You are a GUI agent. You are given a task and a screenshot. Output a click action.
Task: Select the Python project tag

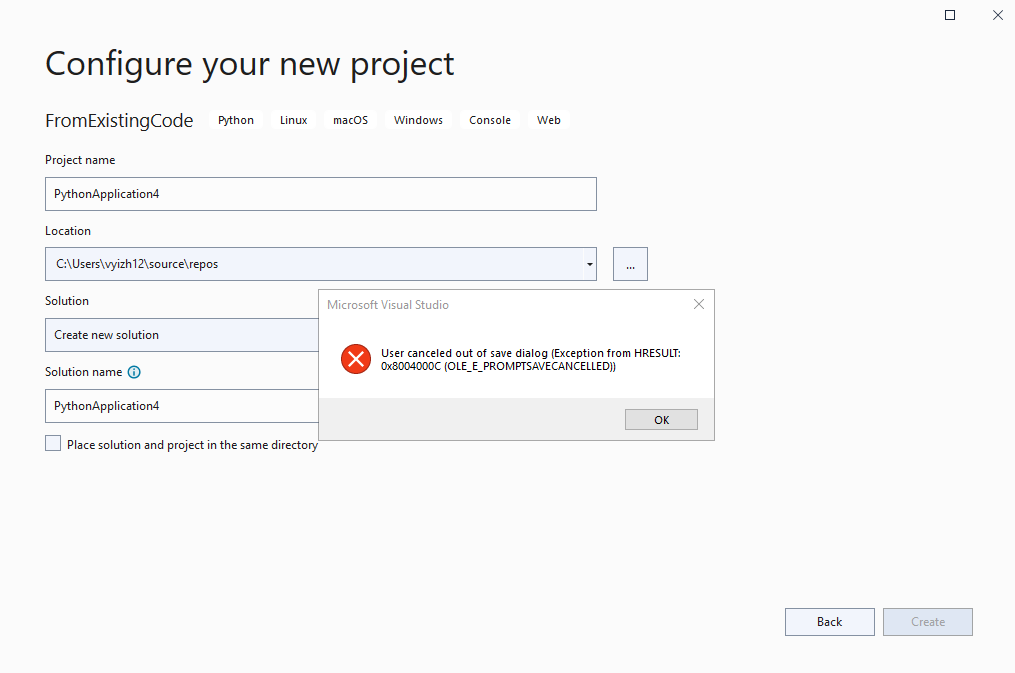(235, 119)
